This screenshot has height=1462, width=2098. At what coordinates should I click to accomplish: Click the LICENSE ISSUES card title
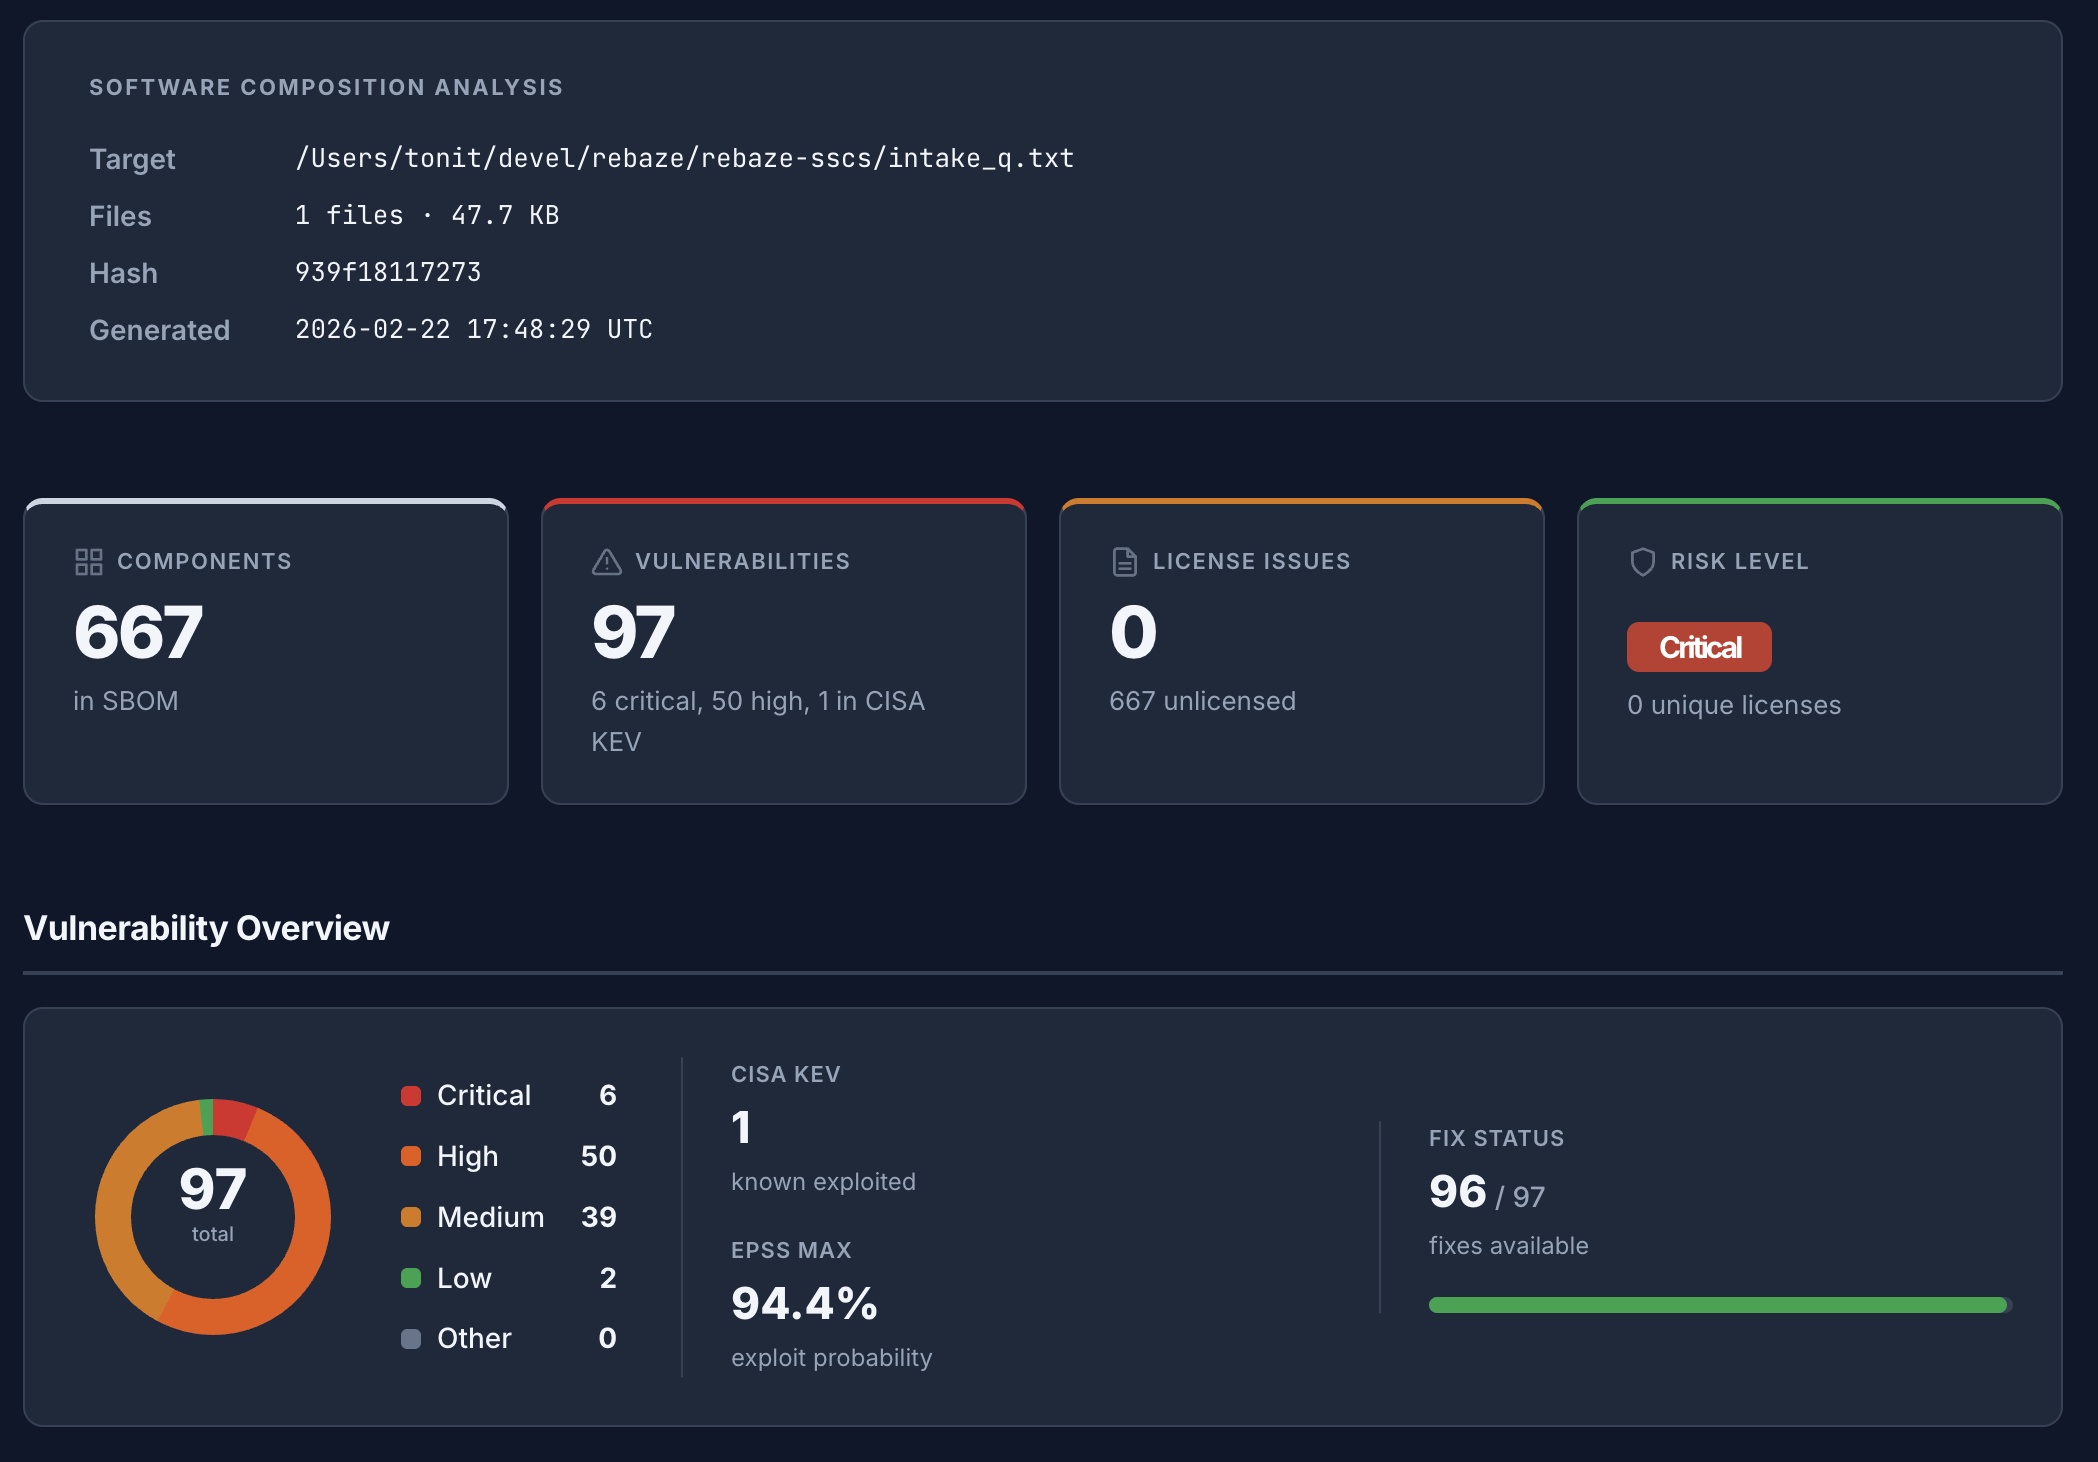tap(1251, 562)
